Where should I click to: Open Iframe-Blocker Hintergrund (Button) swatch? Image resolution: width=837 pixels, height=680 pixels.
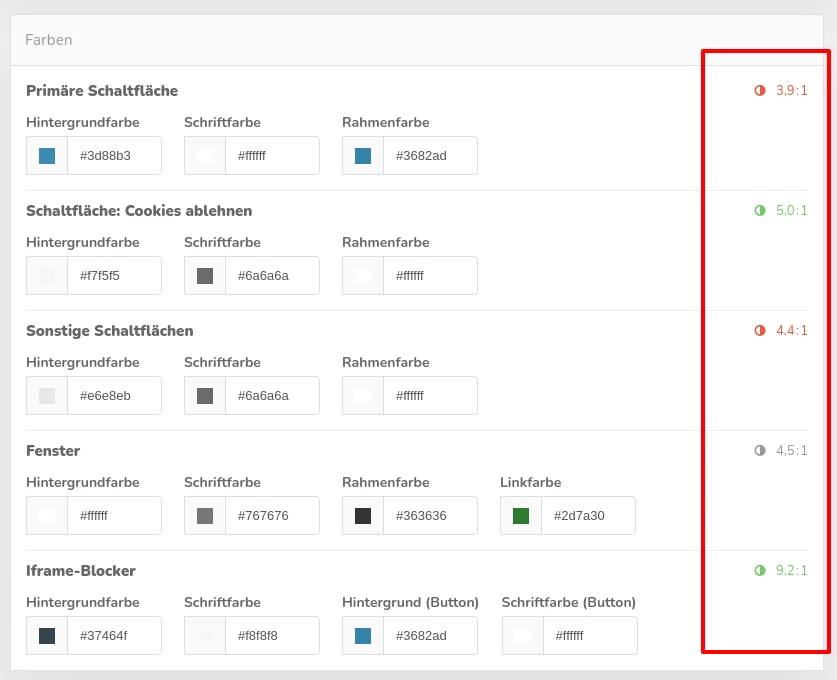point(363,636)
